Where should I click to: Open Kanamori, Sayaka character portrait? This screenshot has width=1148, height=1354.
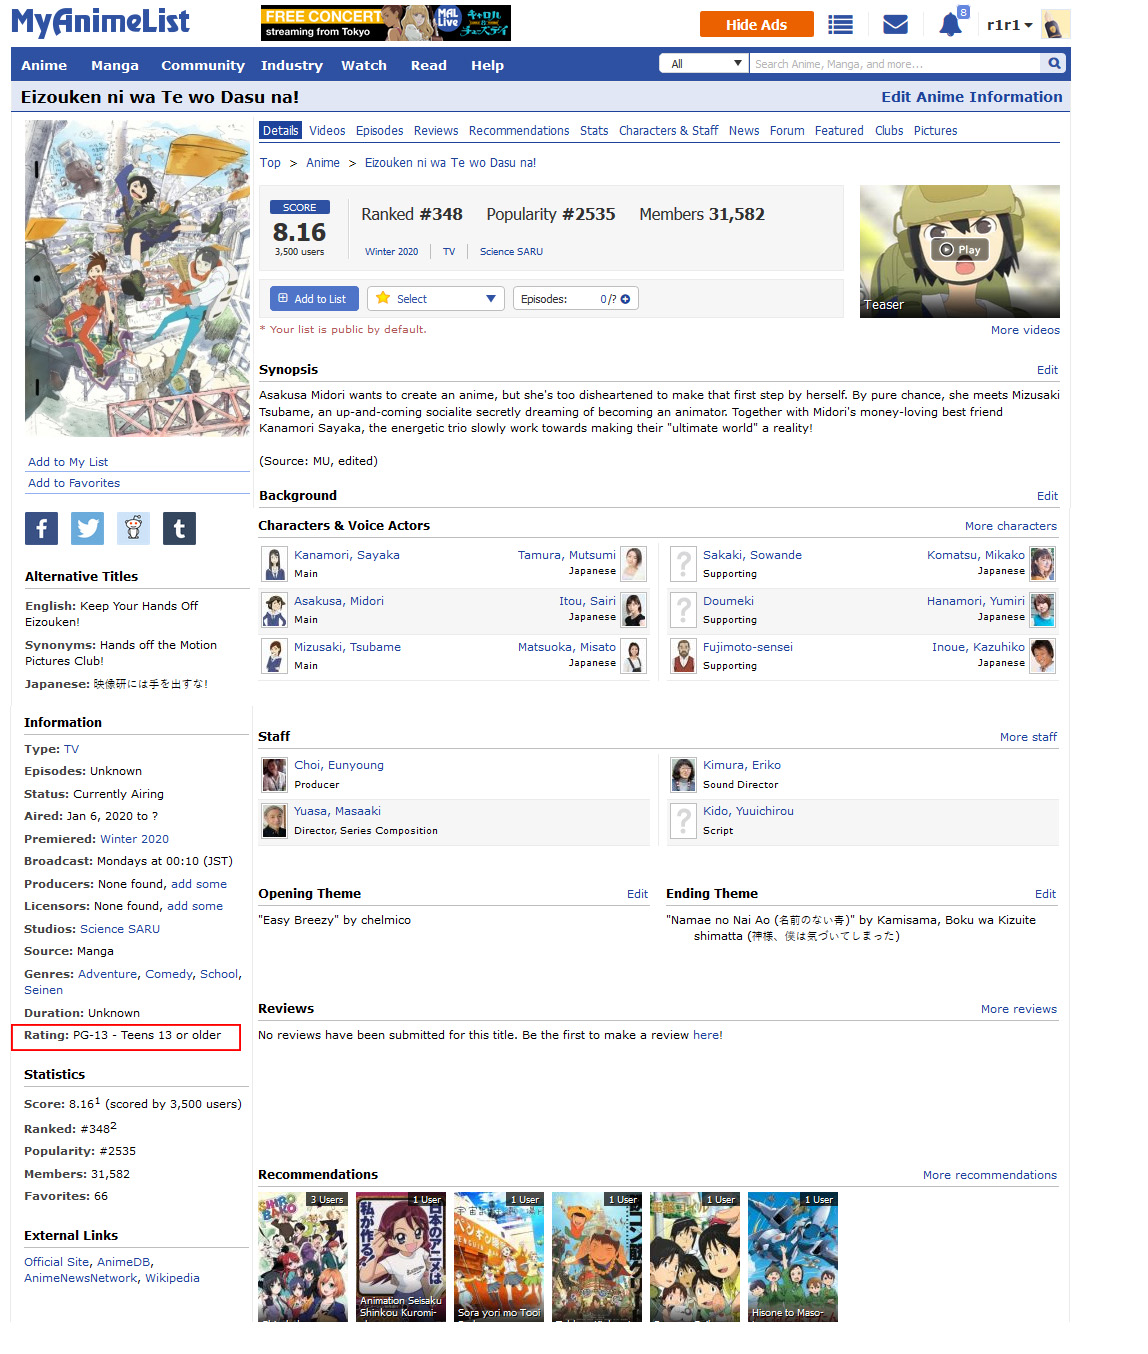(275, 563)
